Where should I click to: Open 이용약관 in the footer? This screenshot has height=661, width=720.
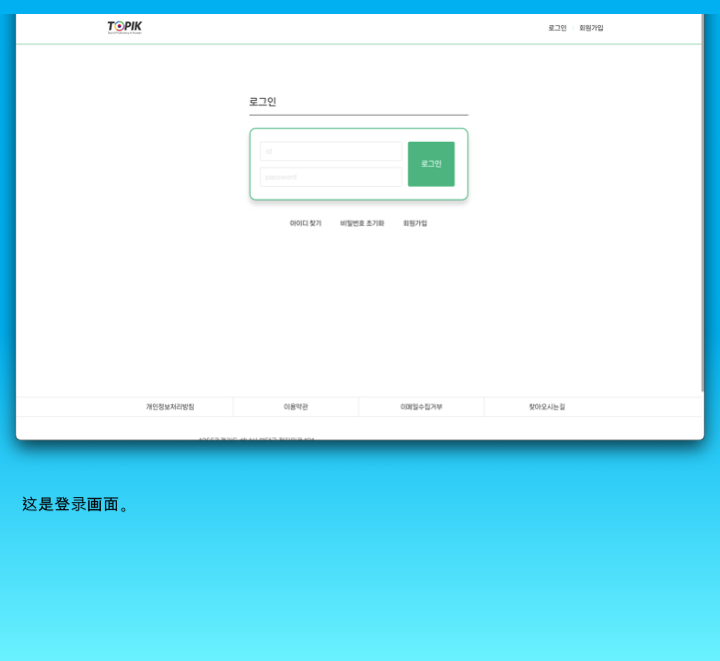(x=296, y=407)
